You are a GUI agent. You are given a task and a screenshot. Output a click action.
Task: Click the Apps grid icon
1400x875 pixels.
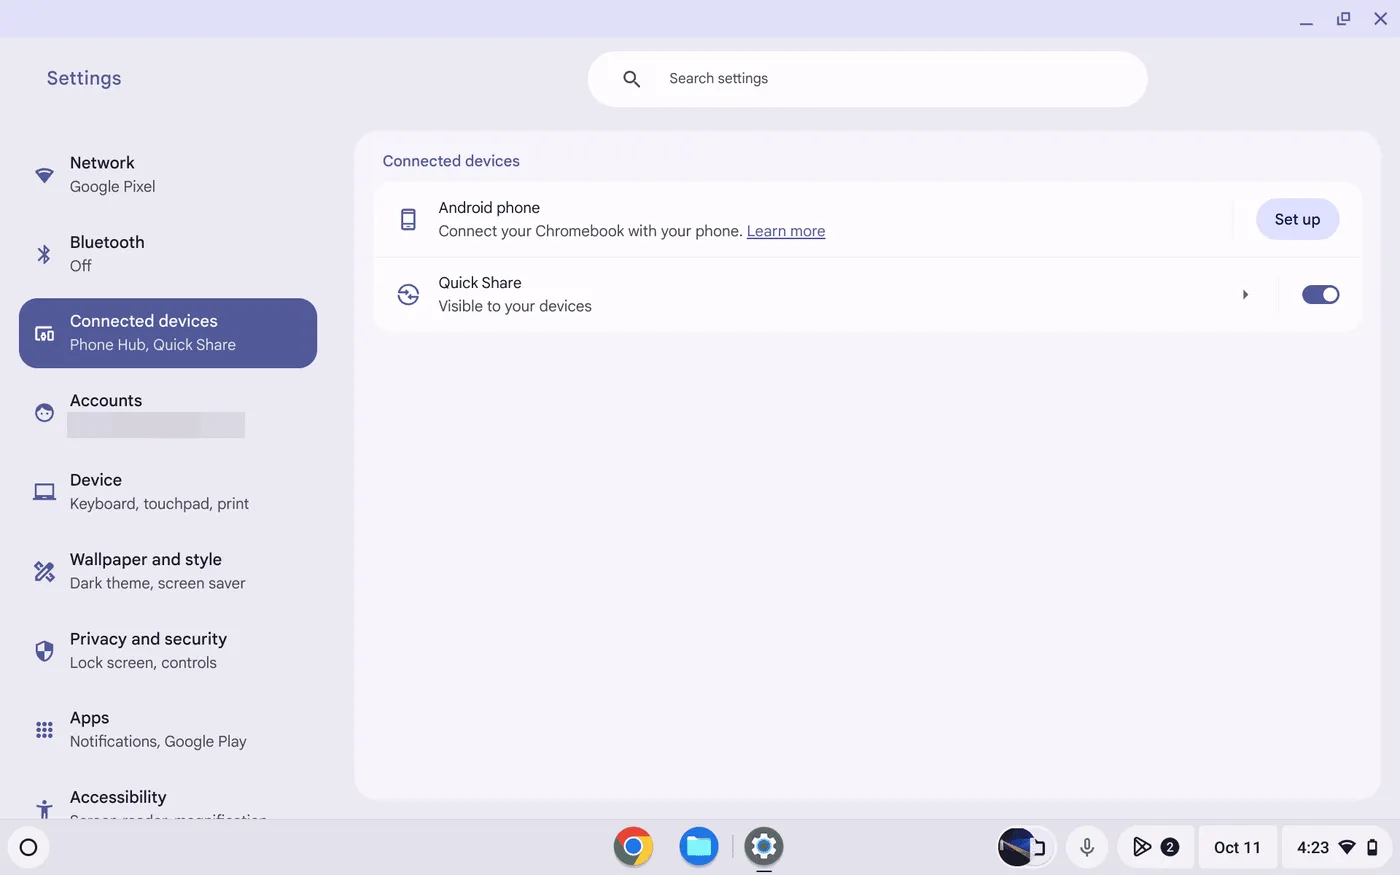(x=44, y=730)
